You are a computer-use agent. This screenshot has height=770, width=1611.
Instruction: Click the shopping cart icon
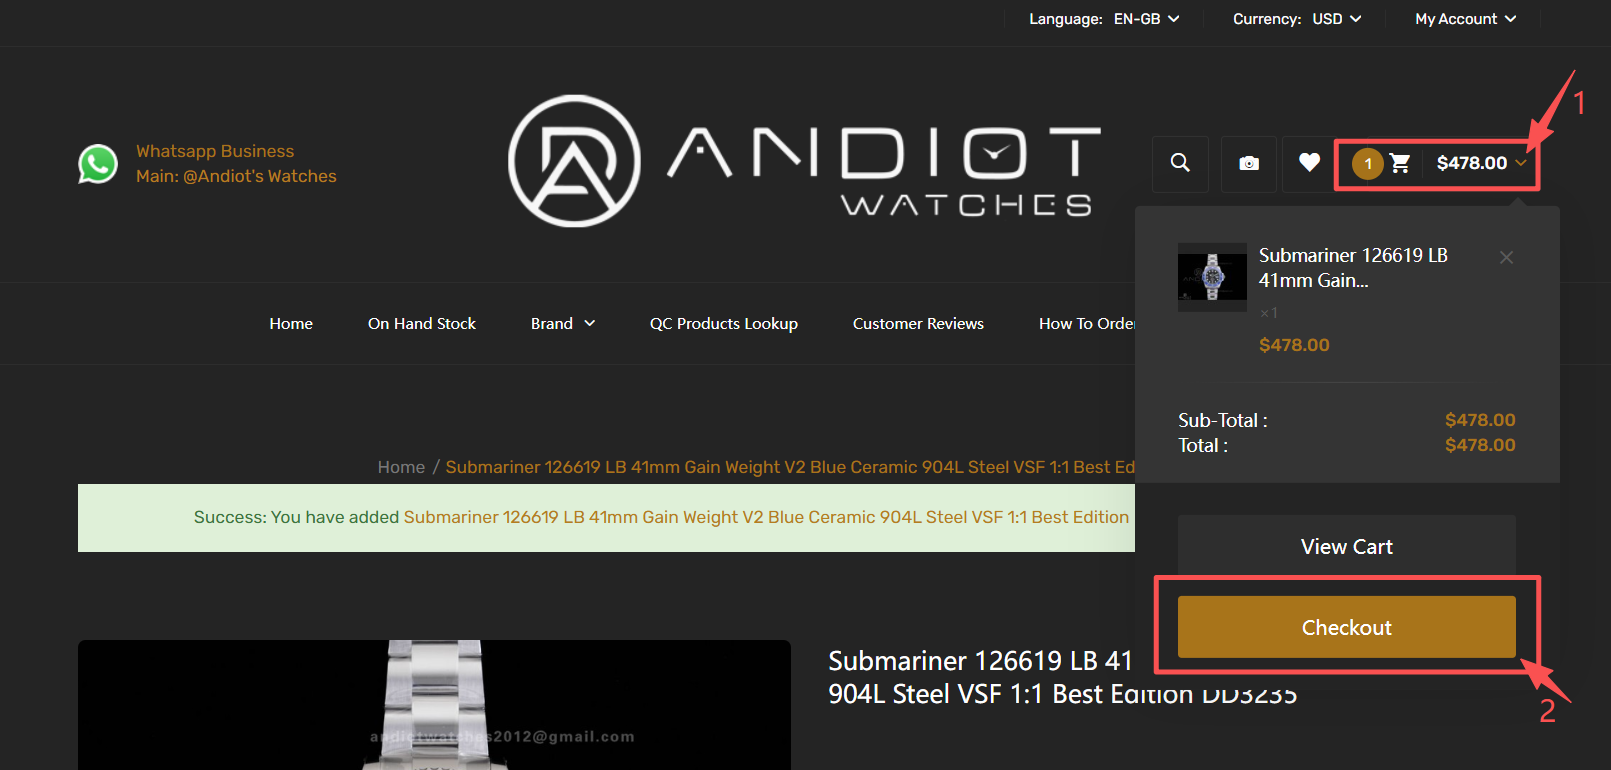click(x=1400, y=163)
